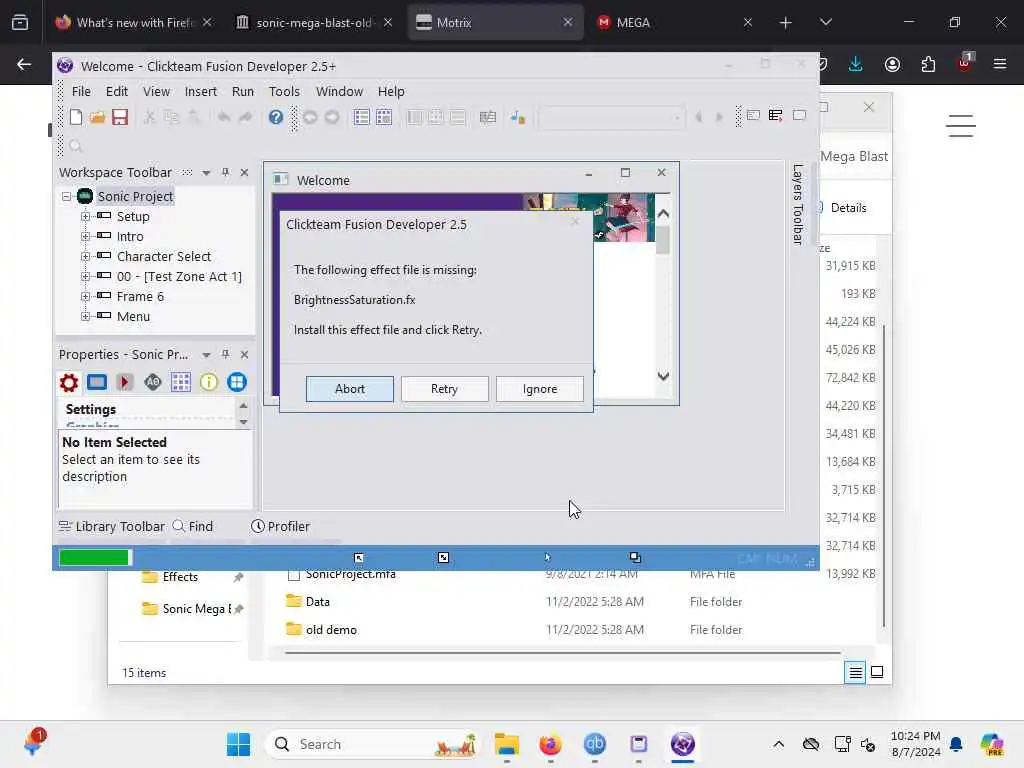Pin the Properties panel
Image resolution: width=1024 pixels, height=768 pixels.
click(225, 354)
